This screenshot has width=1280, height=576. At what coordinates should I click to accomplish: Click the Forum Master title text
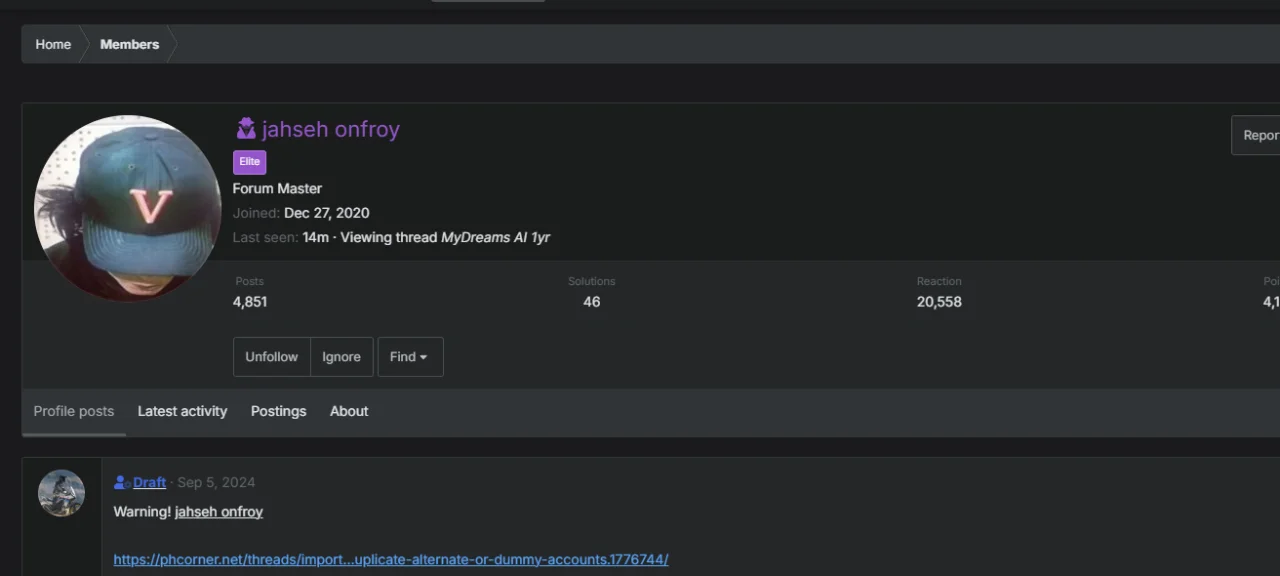coord(277,188)
